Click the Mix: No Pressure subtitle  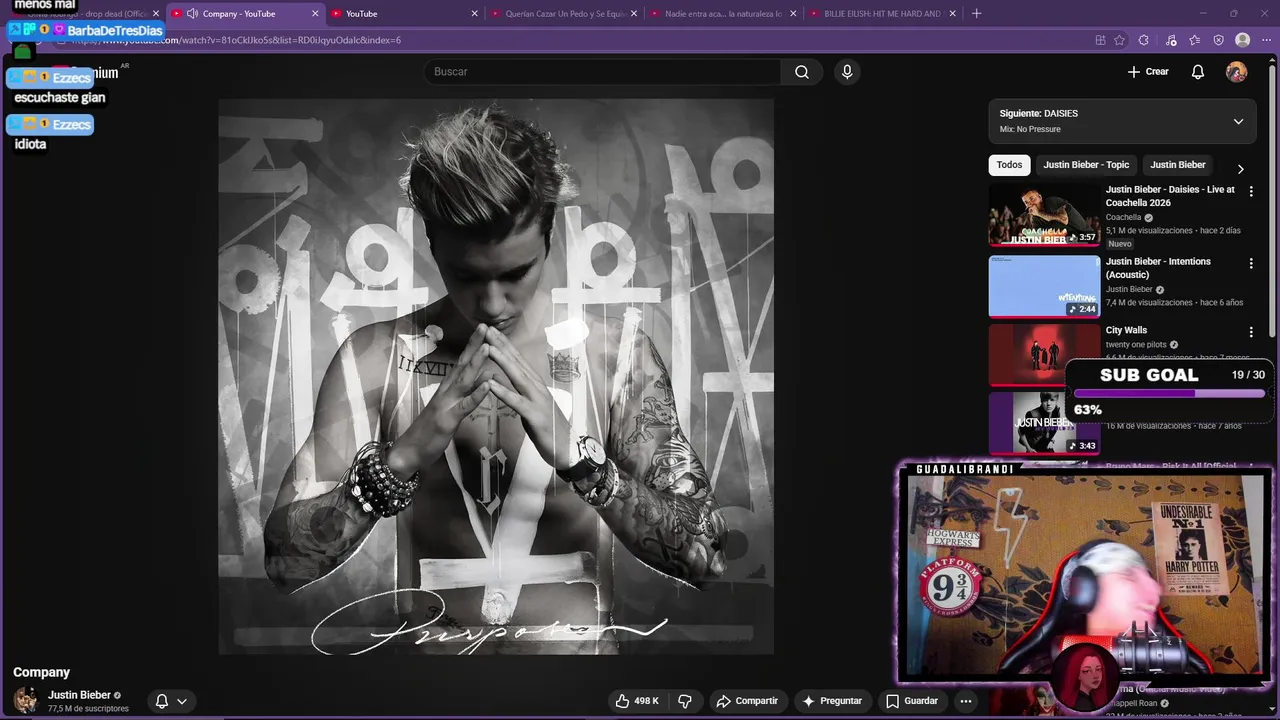pos(1030,129)
